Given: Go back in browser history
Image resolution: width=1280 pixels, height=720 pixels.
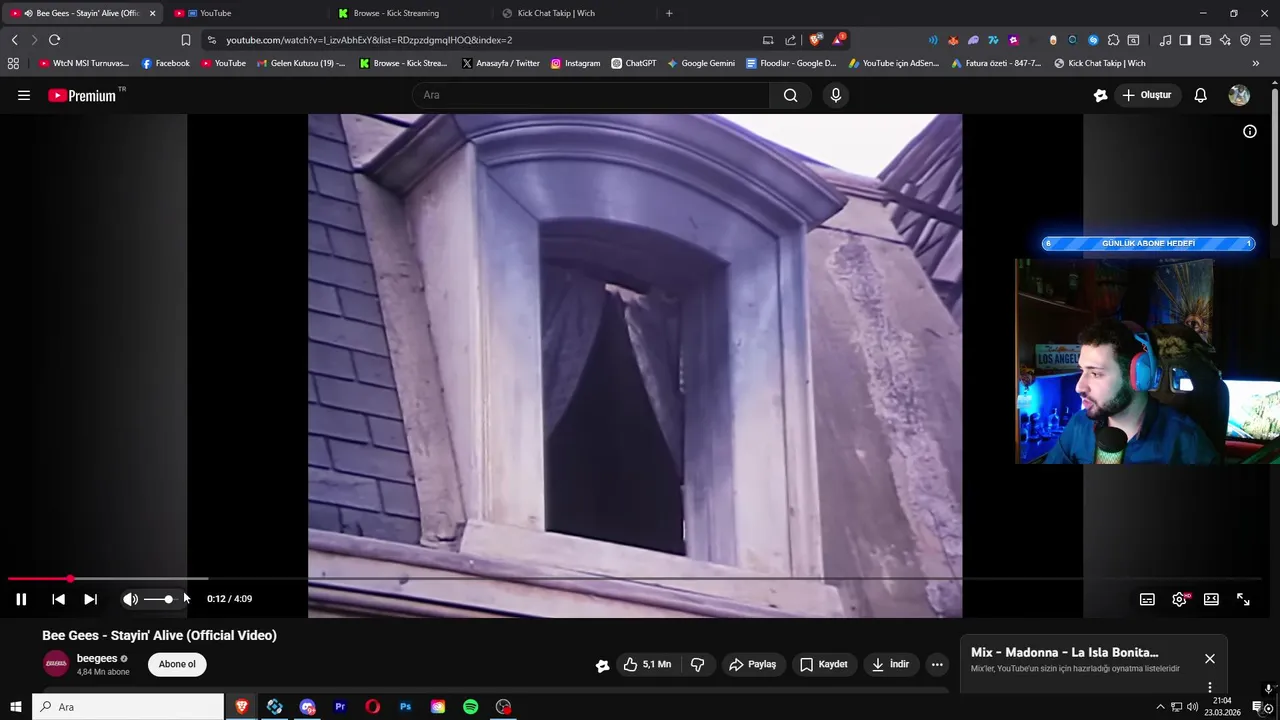Looking at the screenshot, I should point(14,40).
